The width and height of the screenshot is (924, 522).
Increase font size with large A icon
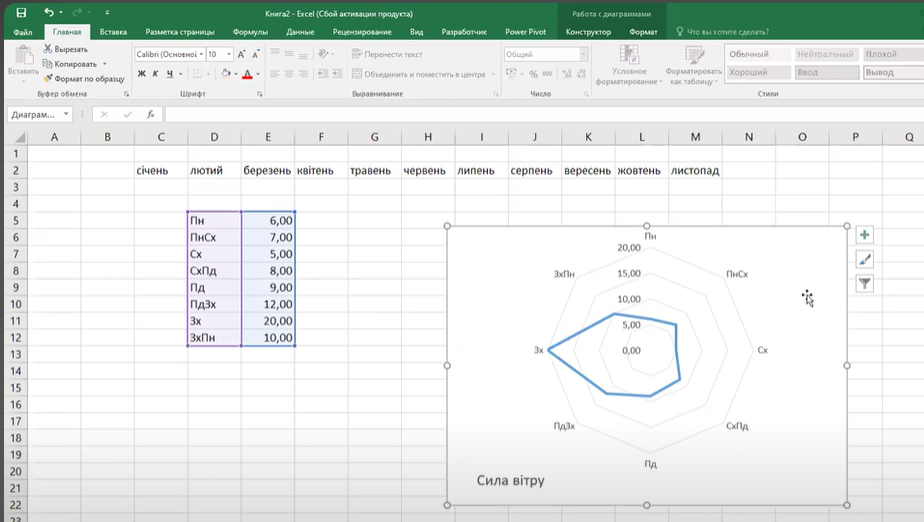coord(241,54)
